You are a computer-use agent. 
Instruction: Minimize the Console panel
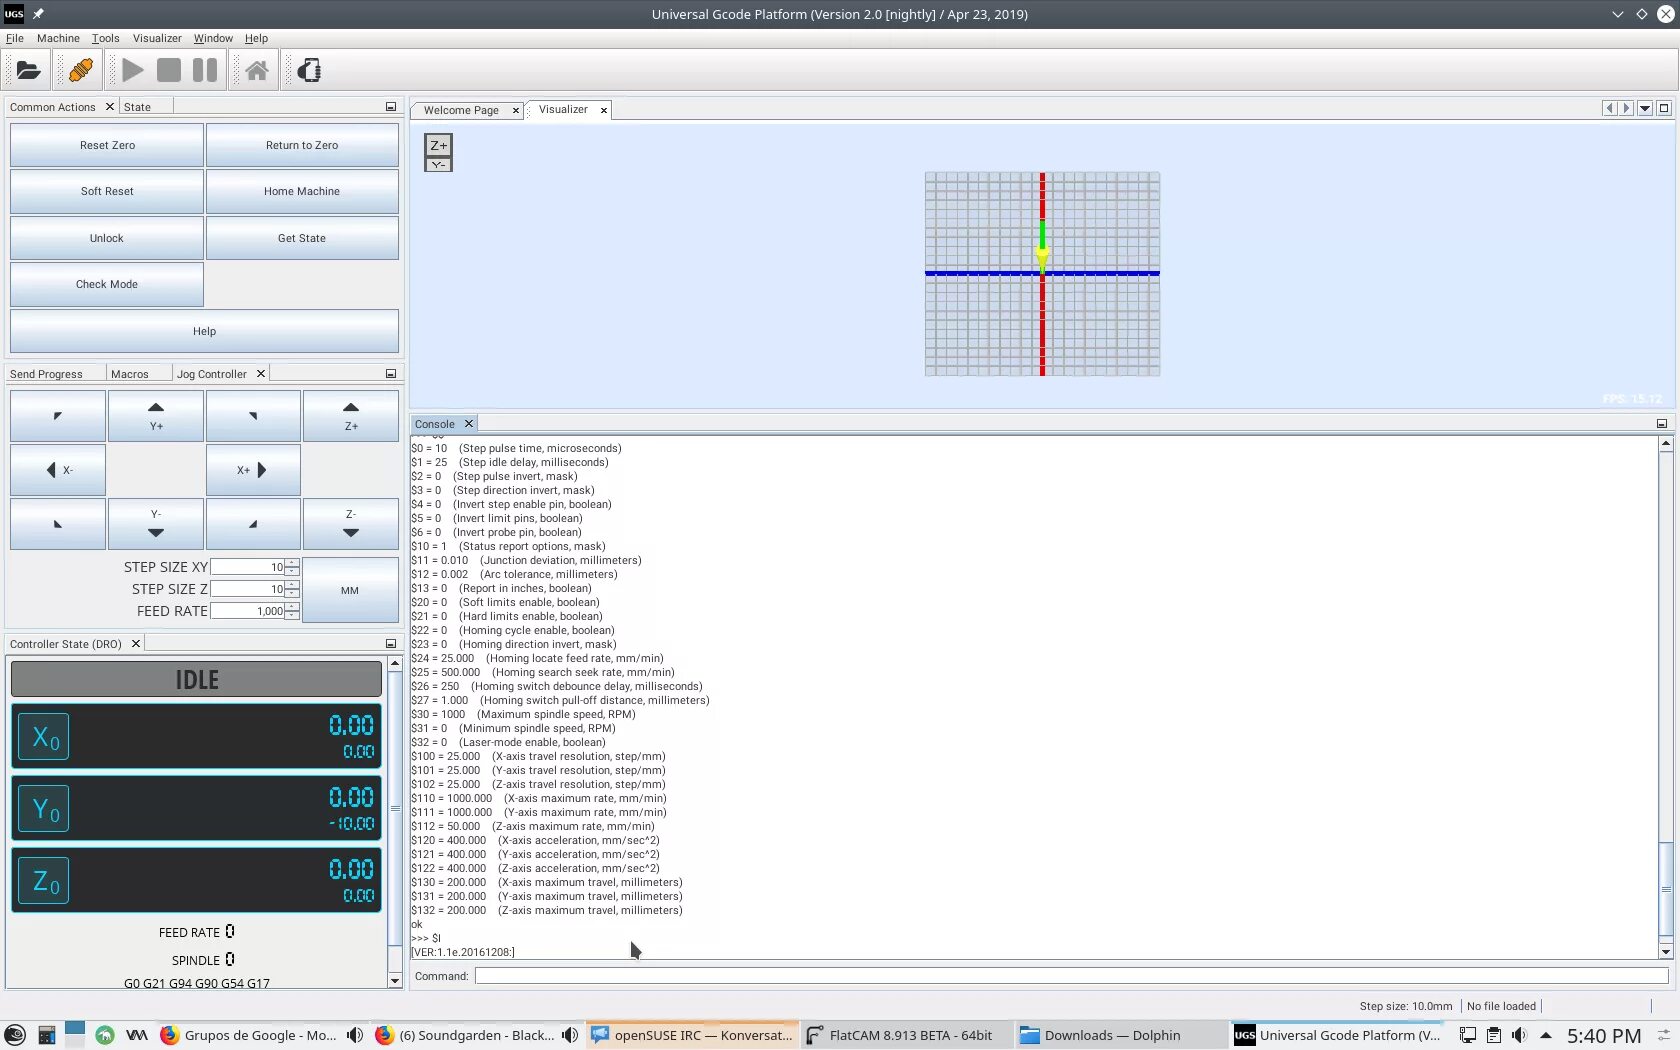(1662, 424)
